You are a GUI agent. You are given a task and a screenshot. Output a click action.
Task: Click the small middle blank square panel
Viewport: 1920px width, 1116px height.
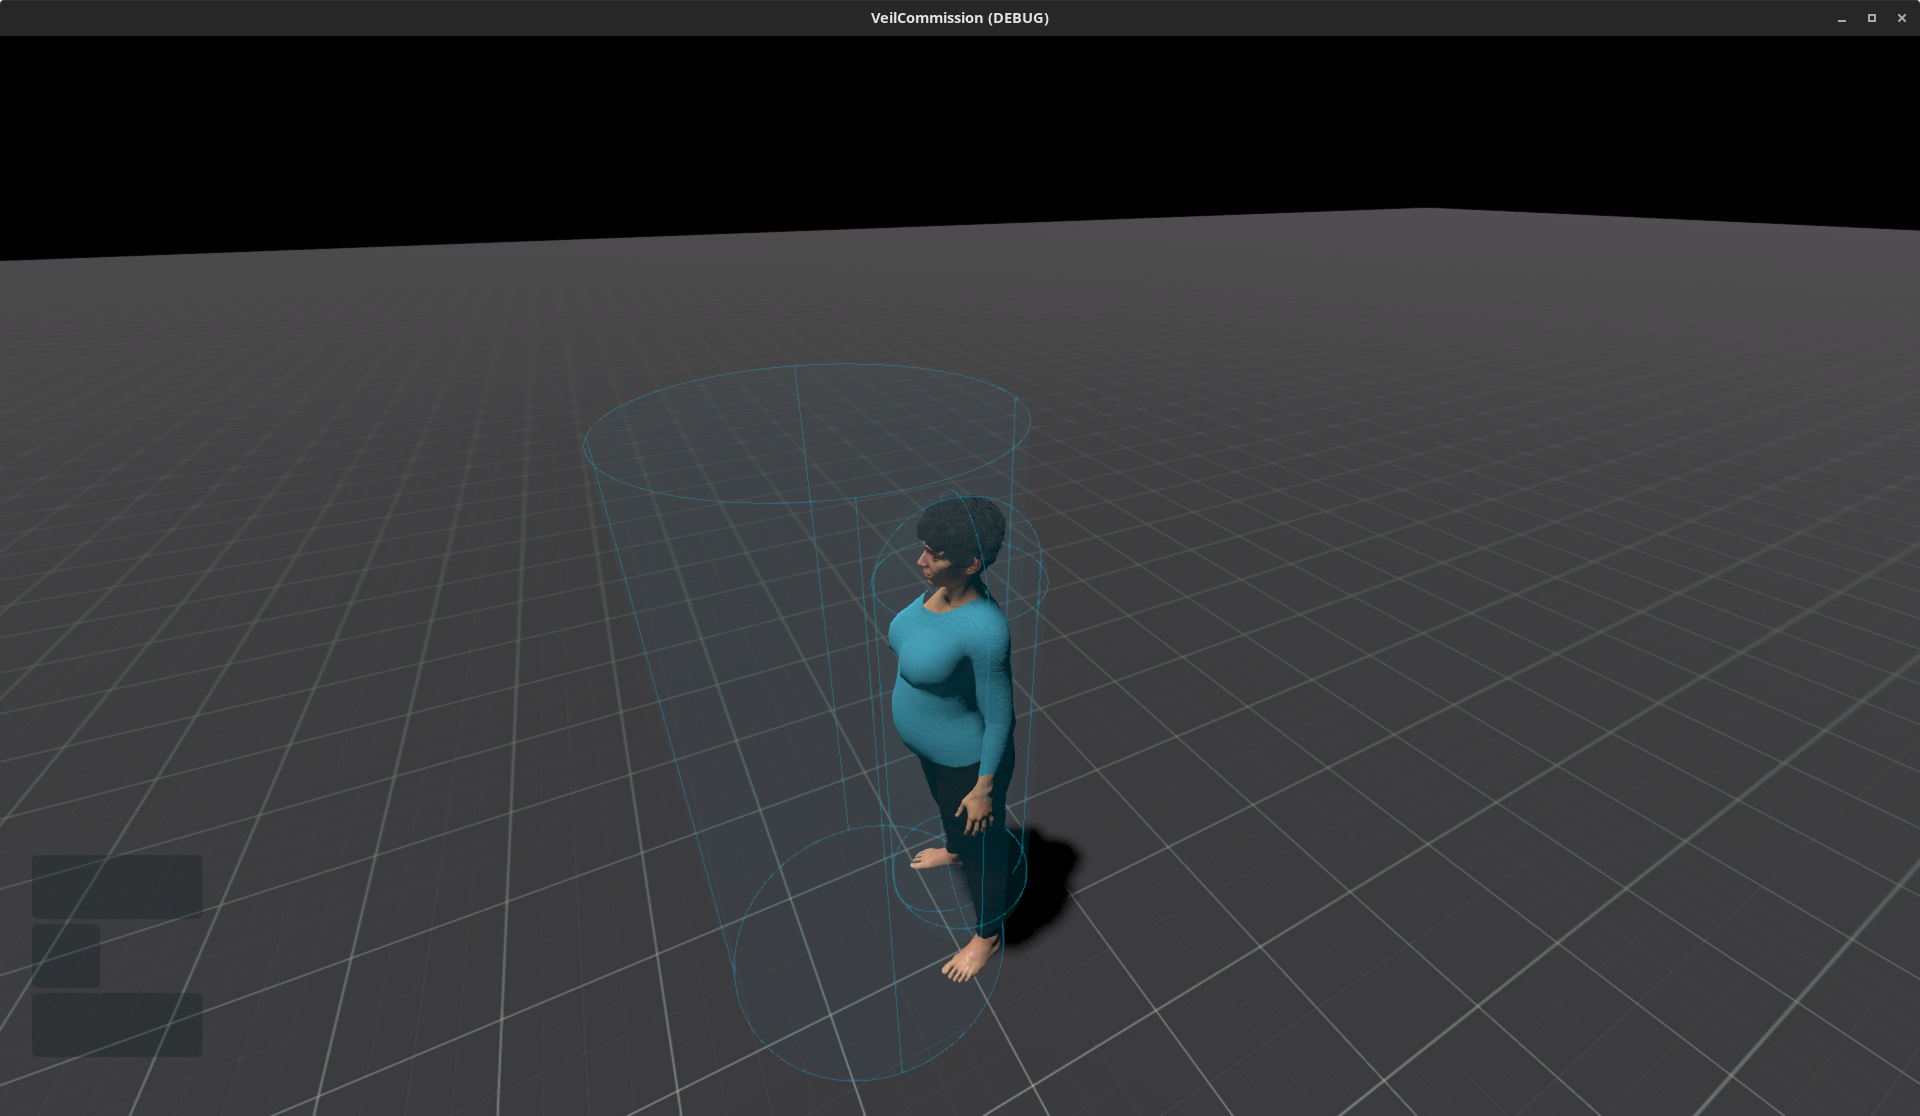tap(66, 955)
